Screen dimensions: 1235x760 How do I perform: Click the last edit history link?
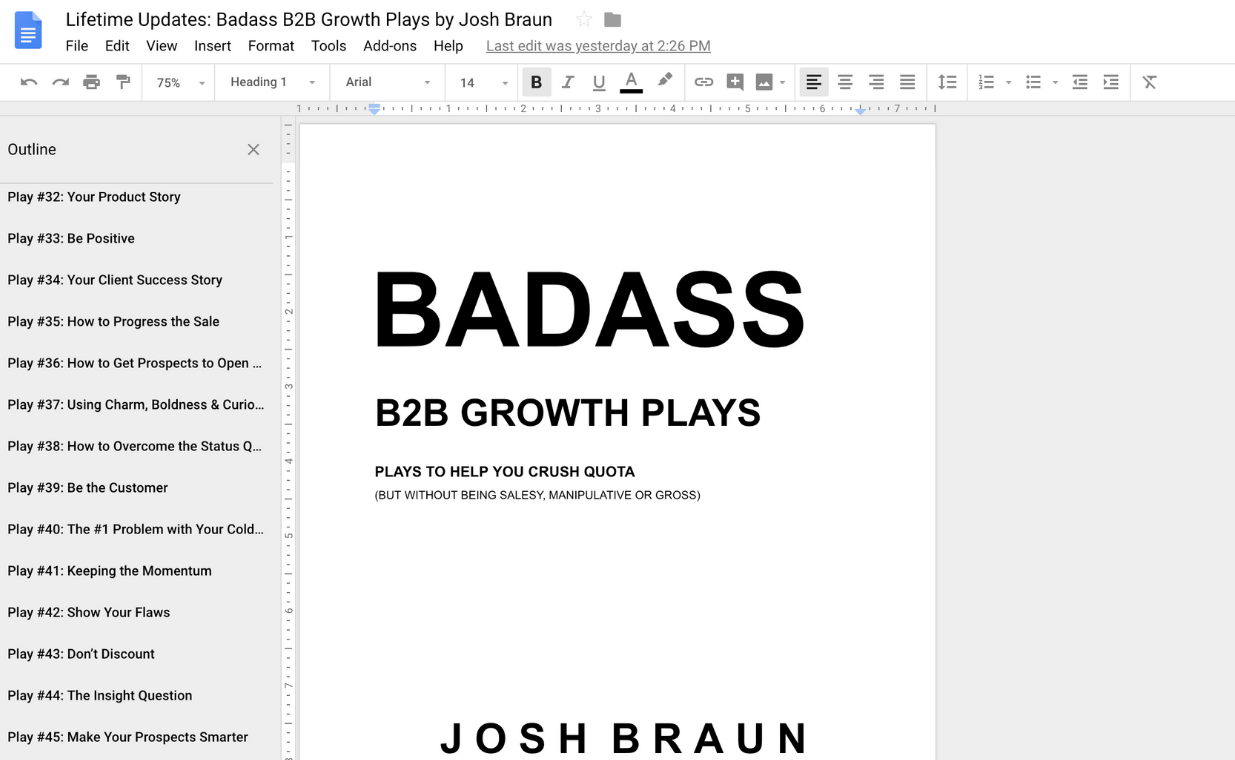point(597,46)
